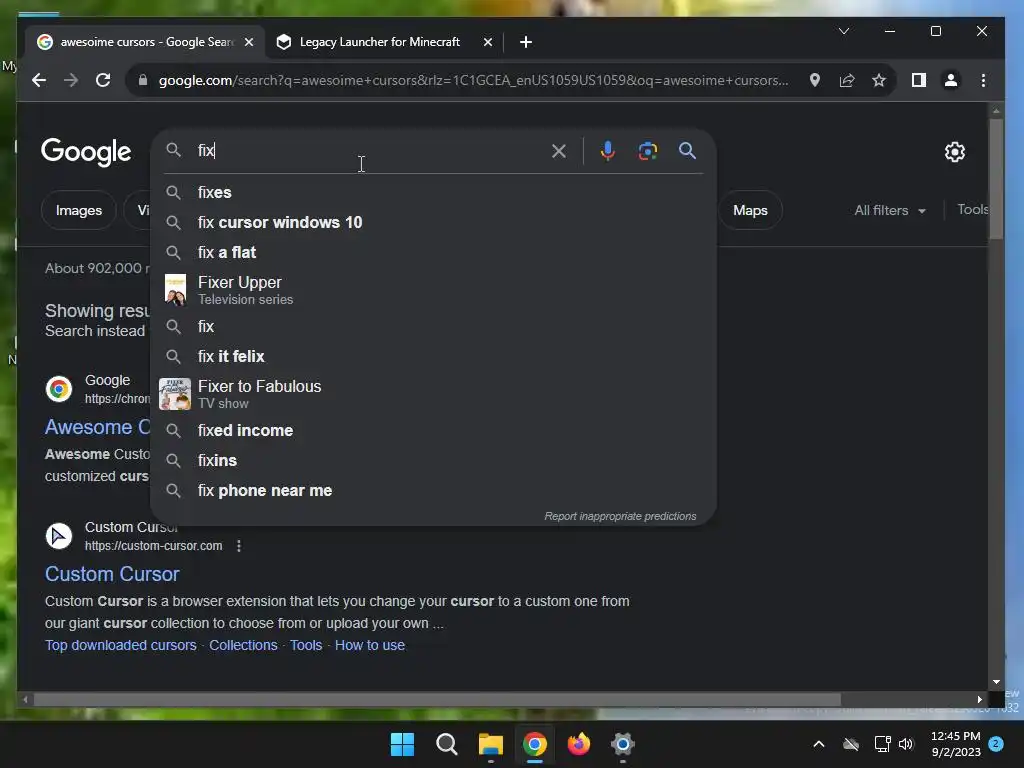Open the Chrome three-dot menu

(x=984, y=80)
